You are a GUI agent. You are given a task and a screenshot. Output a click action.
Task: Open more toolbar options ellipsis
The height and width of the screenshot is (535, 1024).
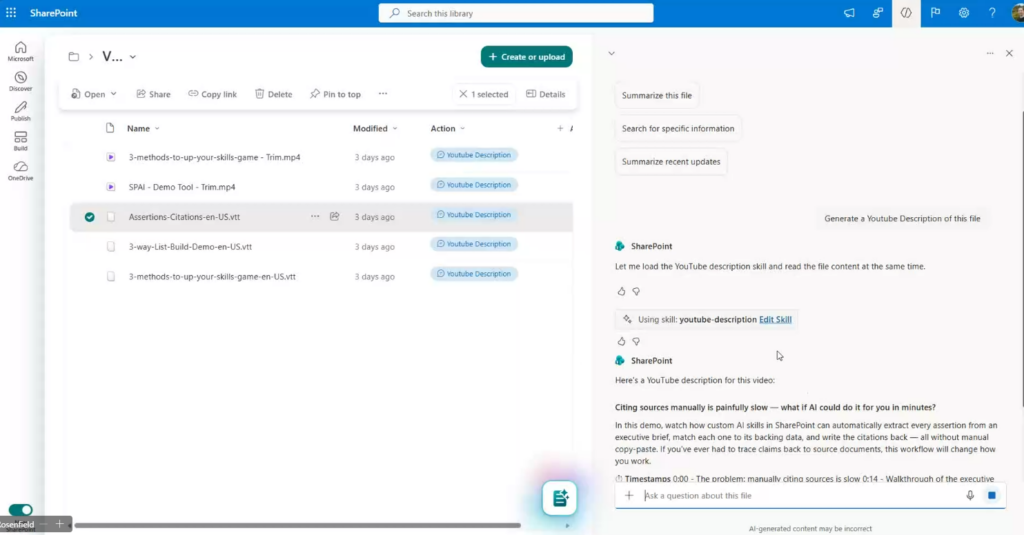pyautogui.click(x=383, y=94)
